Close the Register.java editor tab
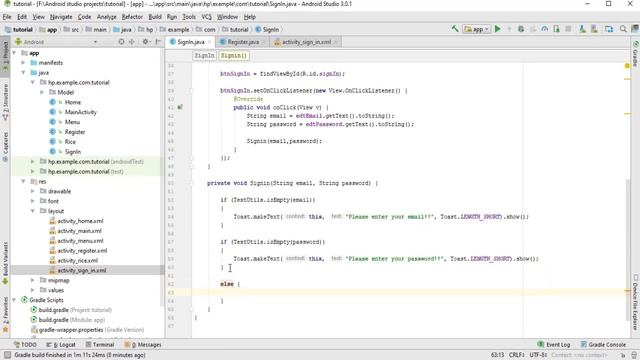 tap(263, 42)
